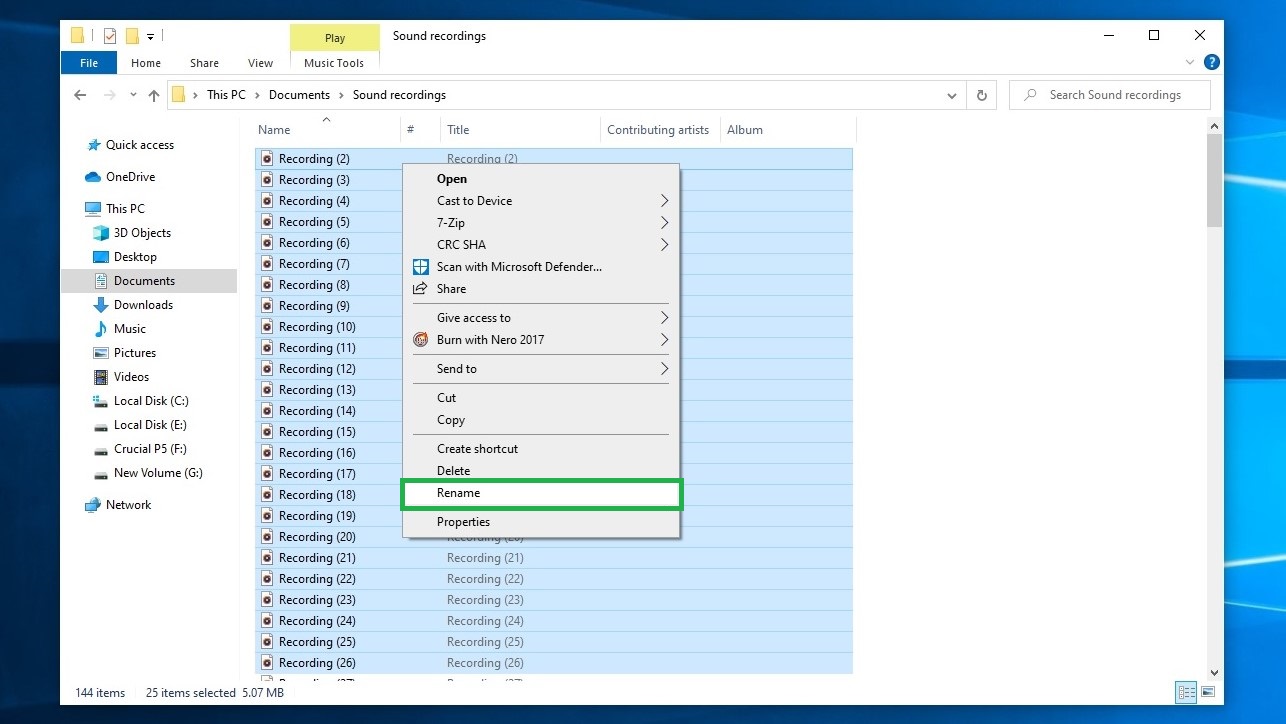Select Documents in the navigation pane
The height and width of the screenshot is (724, 1286).
(150, 281)
